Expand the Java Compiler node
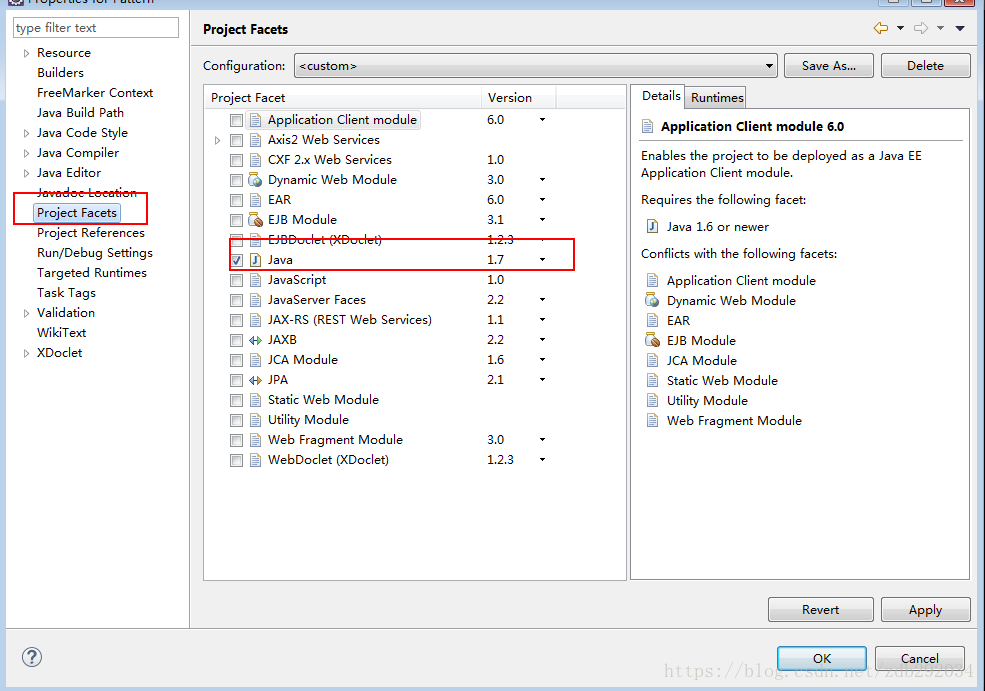 [x=26, y=153]
